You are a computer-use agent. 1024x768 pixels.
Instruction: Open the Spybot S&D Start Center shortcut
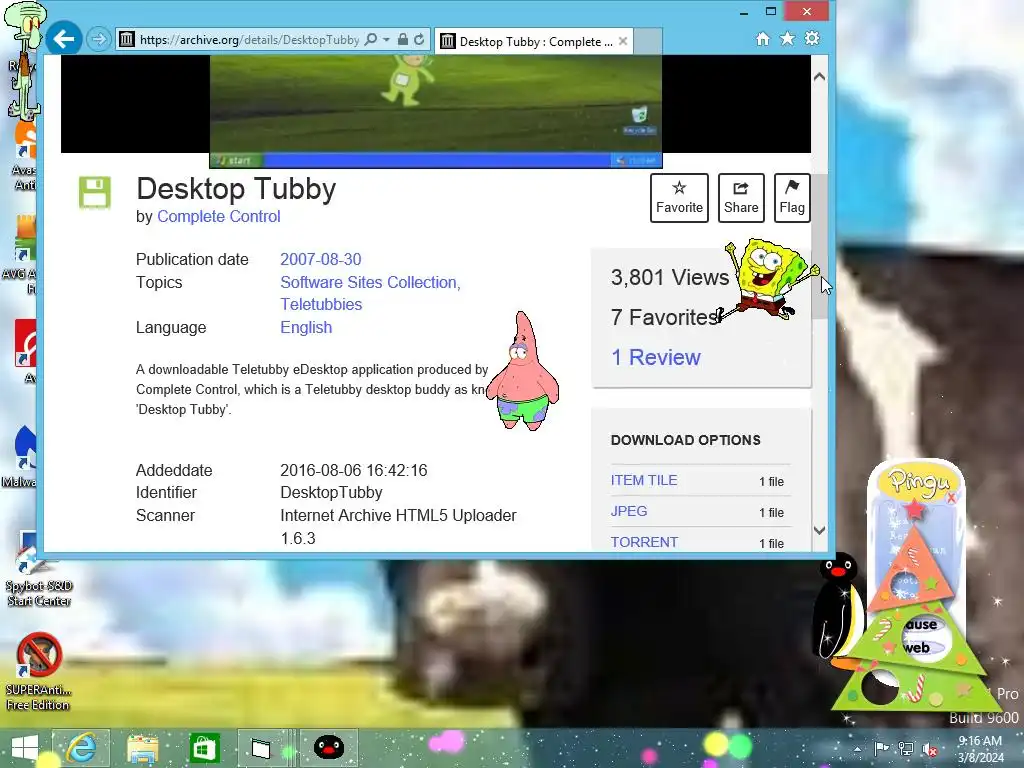click(38, 568)
